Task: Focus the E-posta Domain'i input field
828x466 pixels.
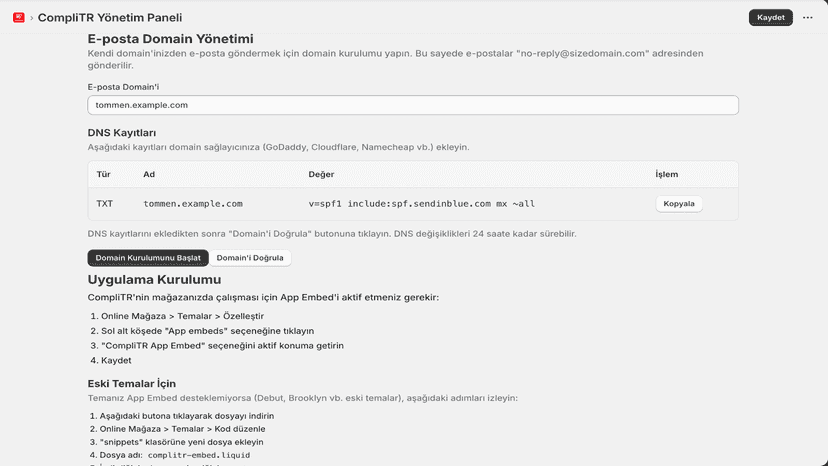Action: point(413,105)
